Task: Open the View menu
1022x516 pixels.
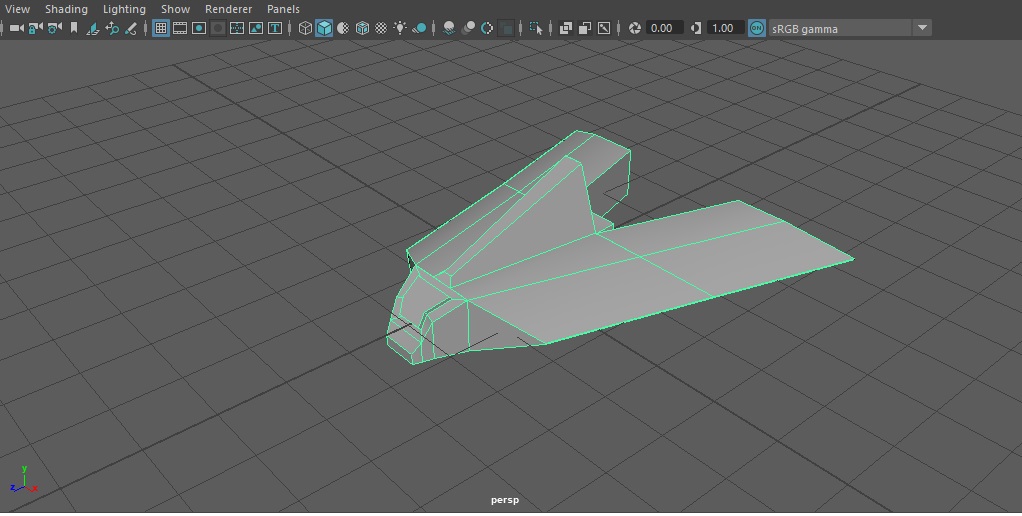Action: point(18,9)
